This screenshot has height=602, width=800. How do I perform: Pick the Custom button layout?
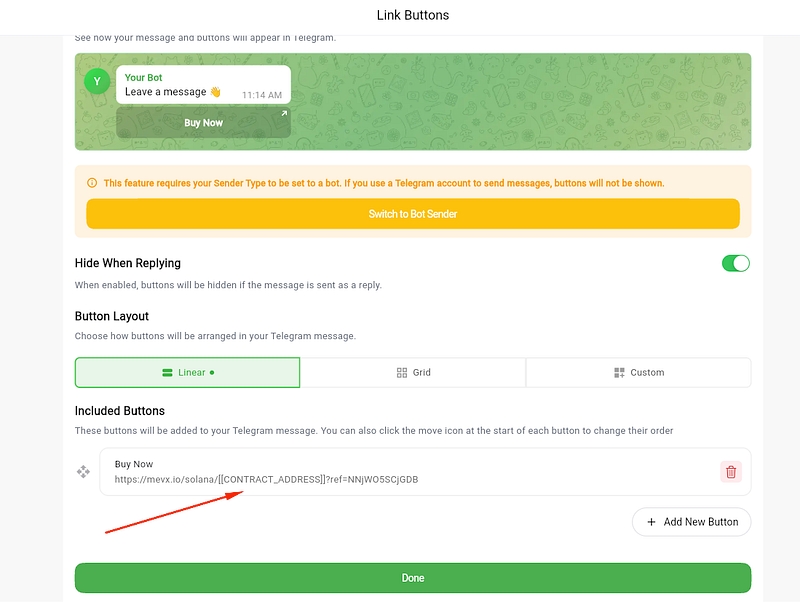(638, 373)
